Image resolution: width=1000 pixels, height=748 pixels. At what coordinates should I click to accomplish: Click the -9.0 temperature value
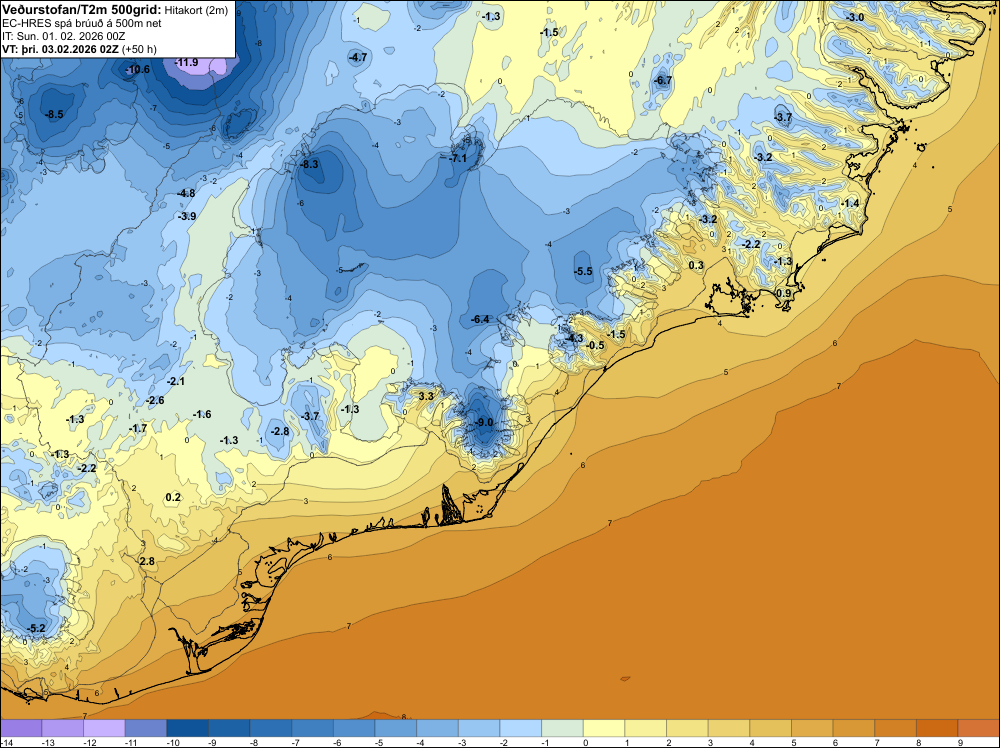tap(484, 423)
